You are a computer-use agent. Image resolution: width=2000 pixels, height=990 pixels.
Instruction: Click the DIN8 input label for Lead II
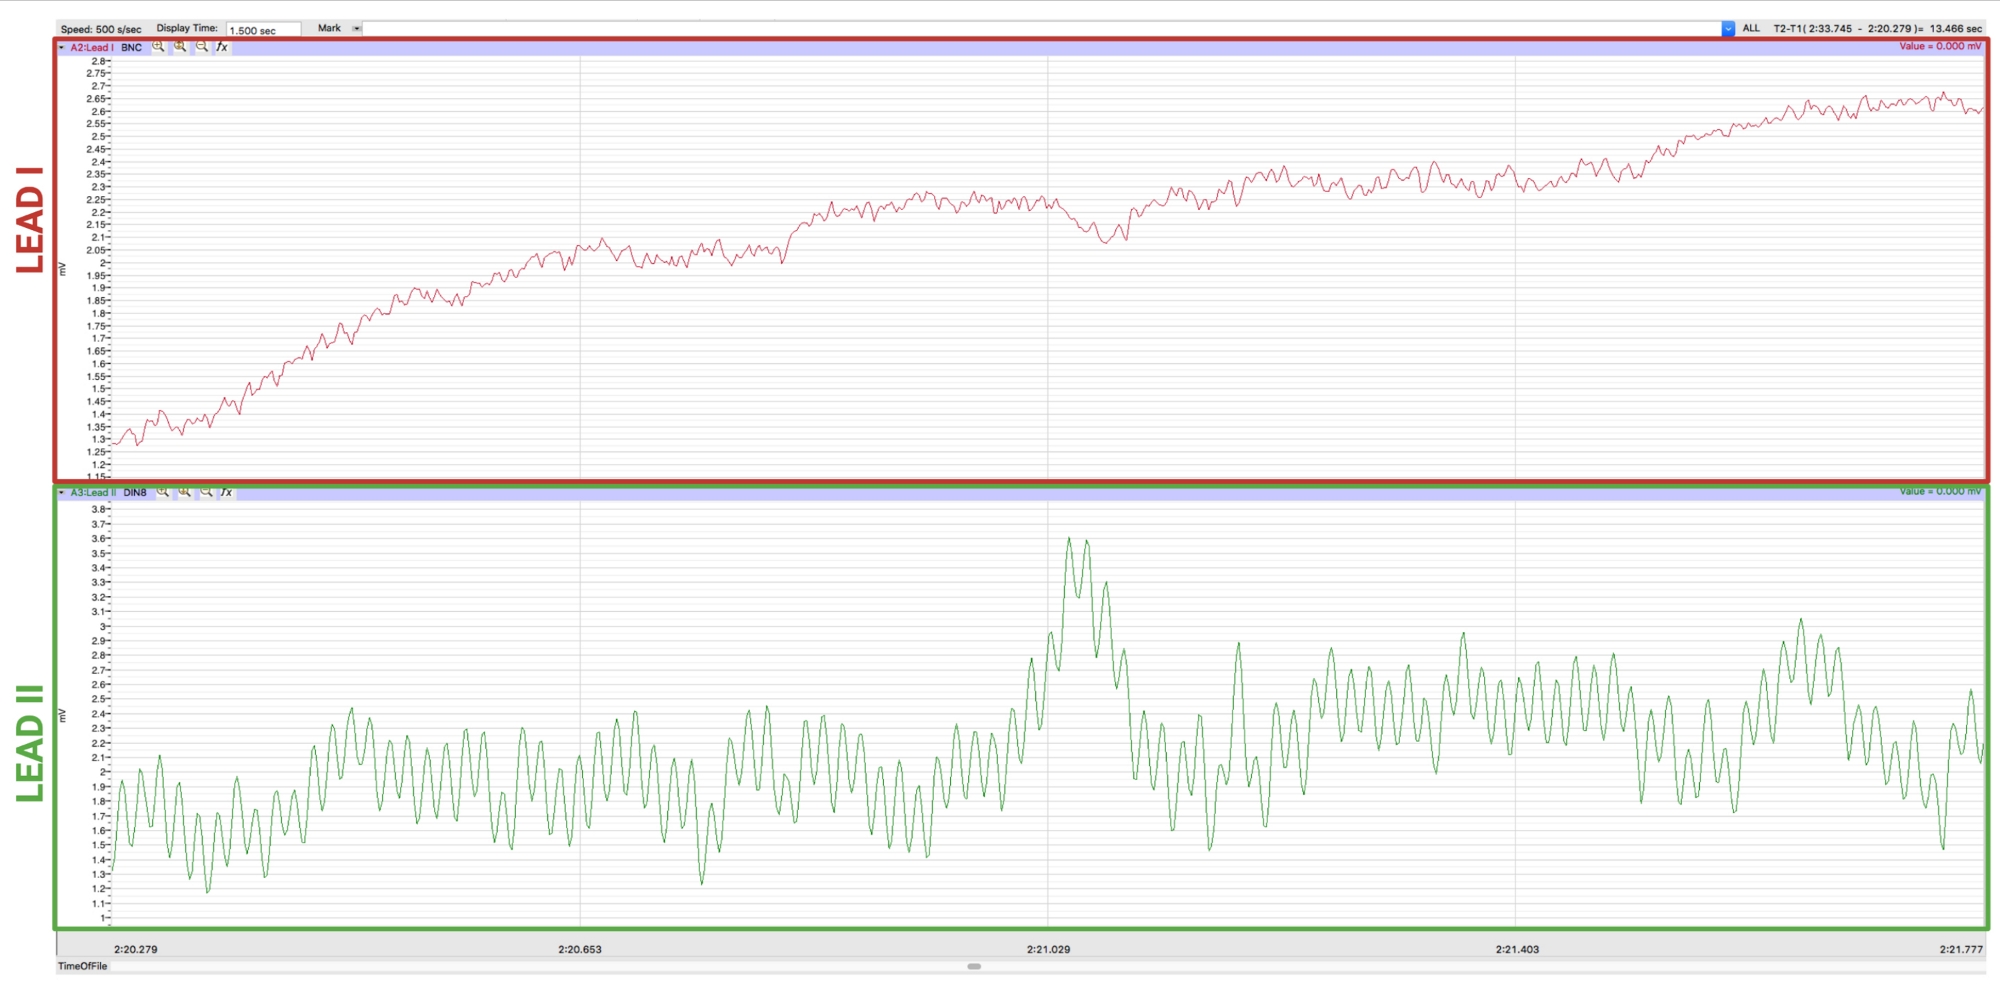tap(135, 492)
